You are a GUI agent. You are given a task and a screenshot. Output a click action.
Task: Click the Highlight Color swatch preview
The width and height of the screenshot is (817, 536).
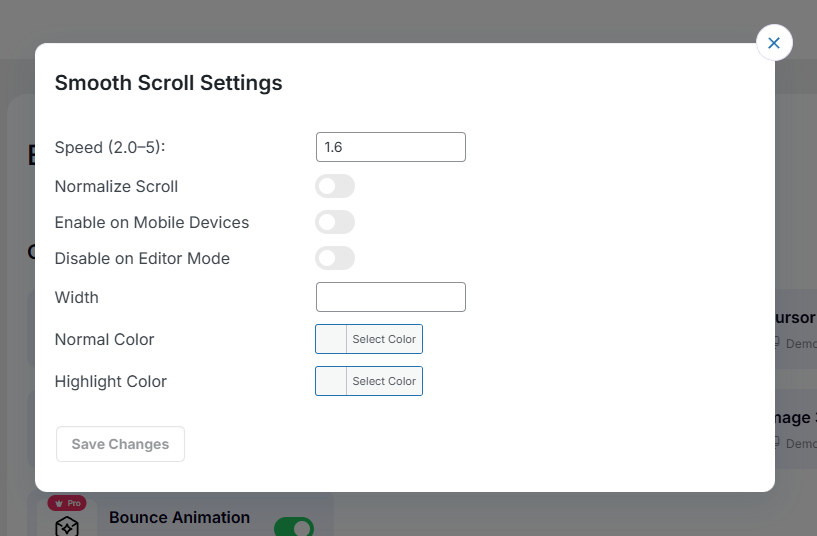click(331, 381)
